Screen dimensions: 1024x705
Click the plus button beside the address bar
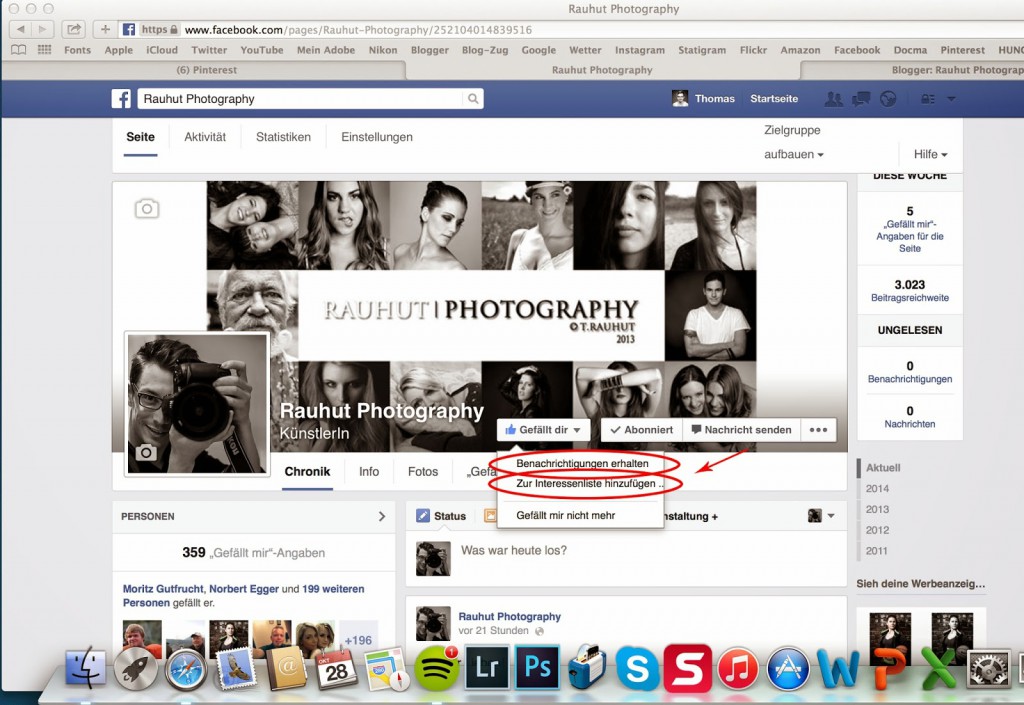[x=105, y=29]
